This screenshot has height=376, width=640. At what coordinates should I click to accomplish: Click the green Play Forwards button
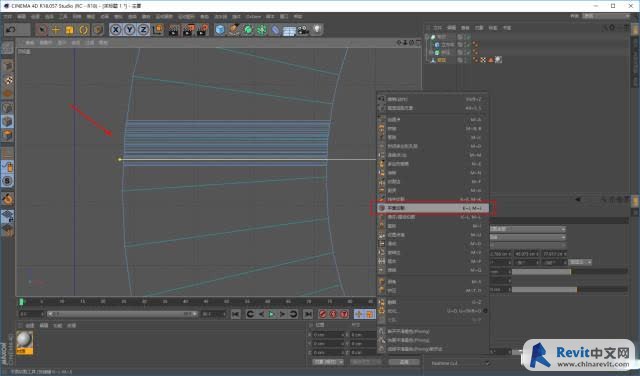pos(271,314)
